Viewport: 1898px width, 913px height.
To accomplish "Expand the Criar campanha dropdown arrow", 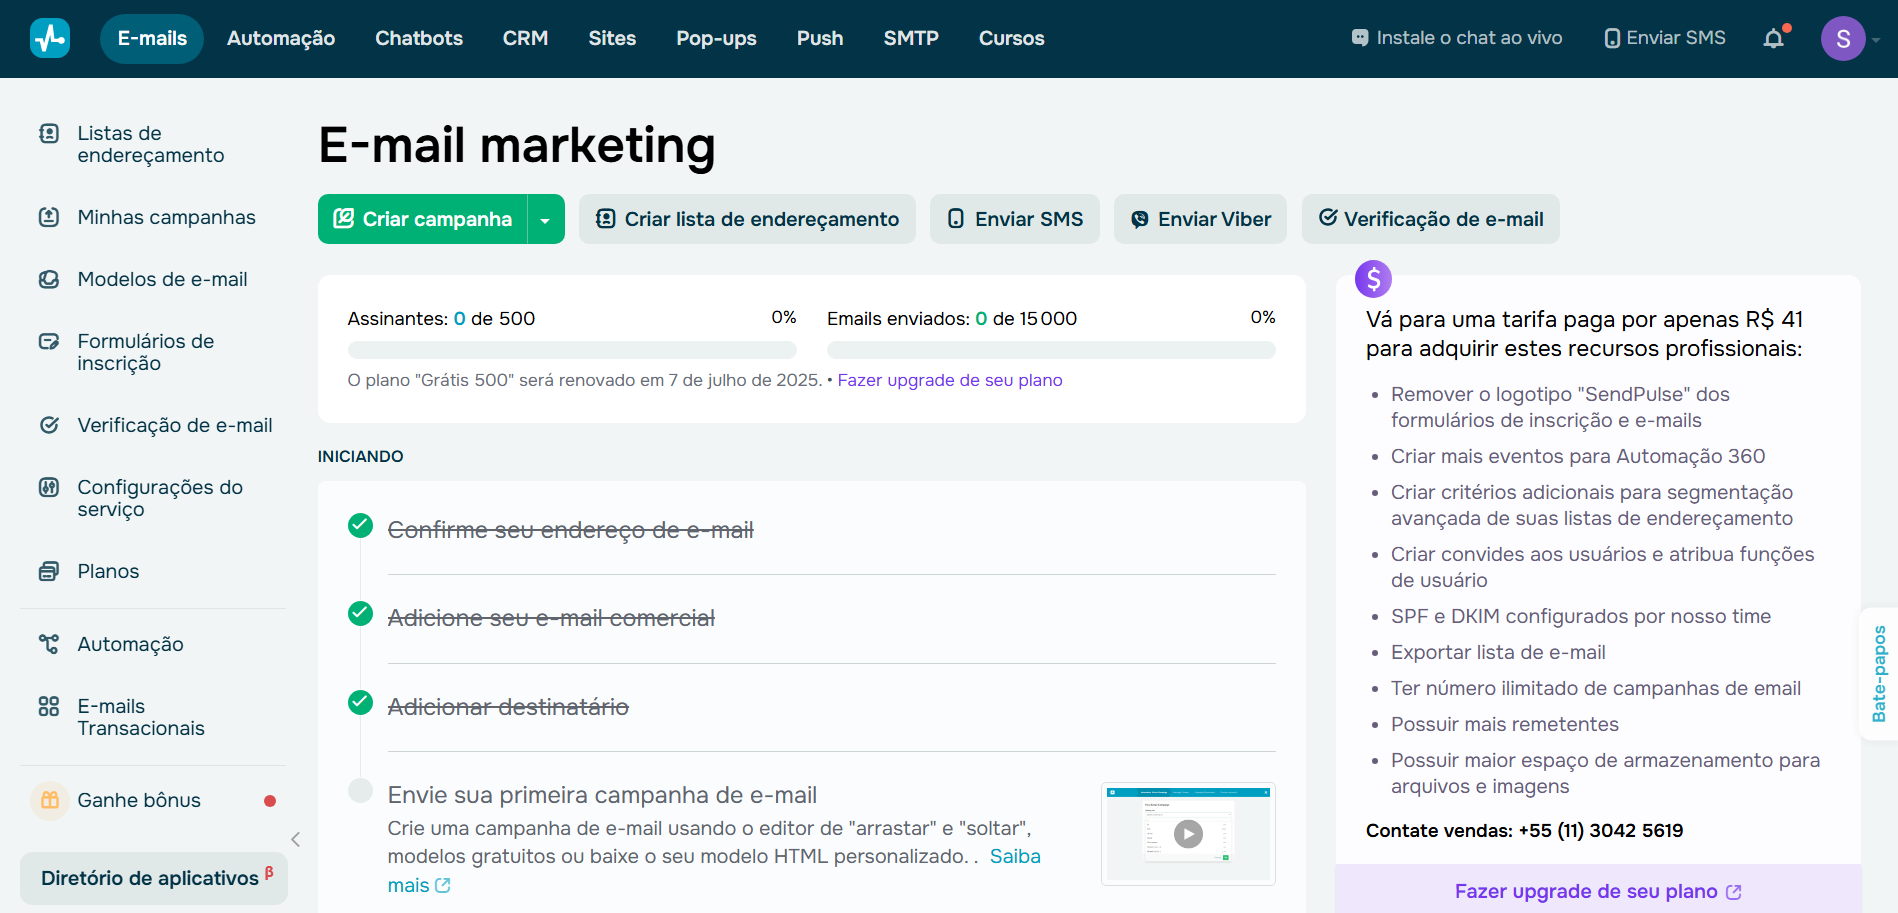I will pyautogui.click(x=545, y=218).
